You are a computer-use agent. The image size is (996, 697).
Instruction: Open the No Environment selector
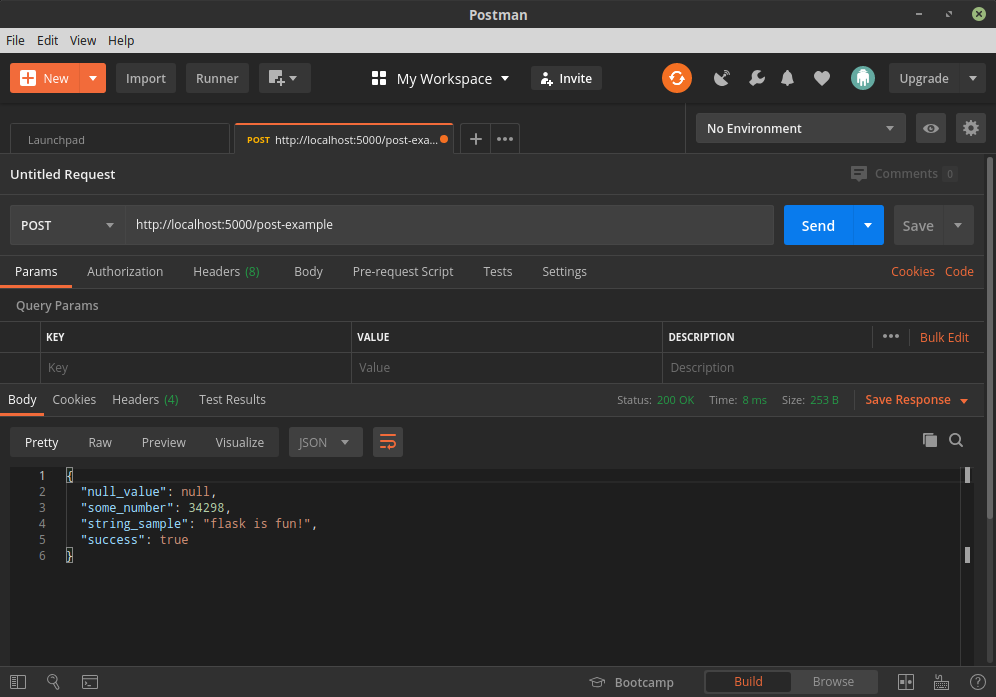(800, 128)
